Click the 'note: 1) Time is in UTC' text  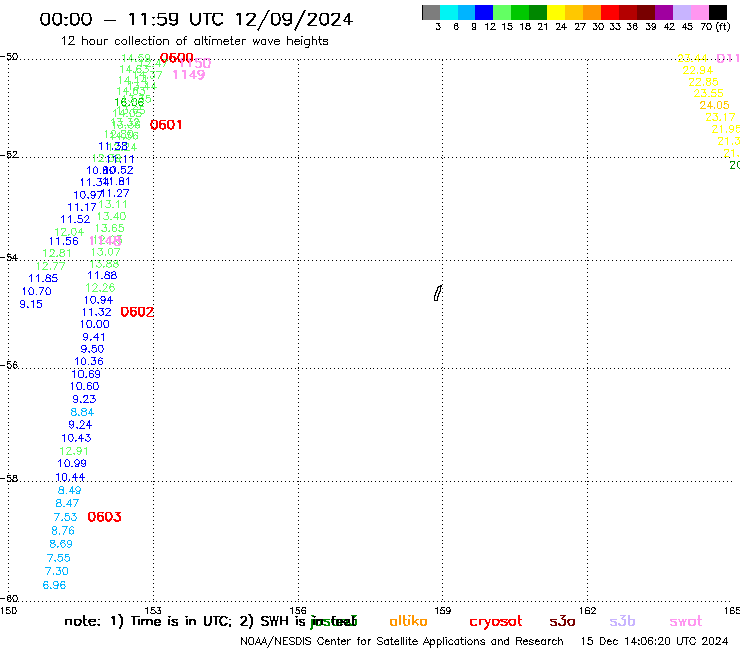[x=147, y=621]
